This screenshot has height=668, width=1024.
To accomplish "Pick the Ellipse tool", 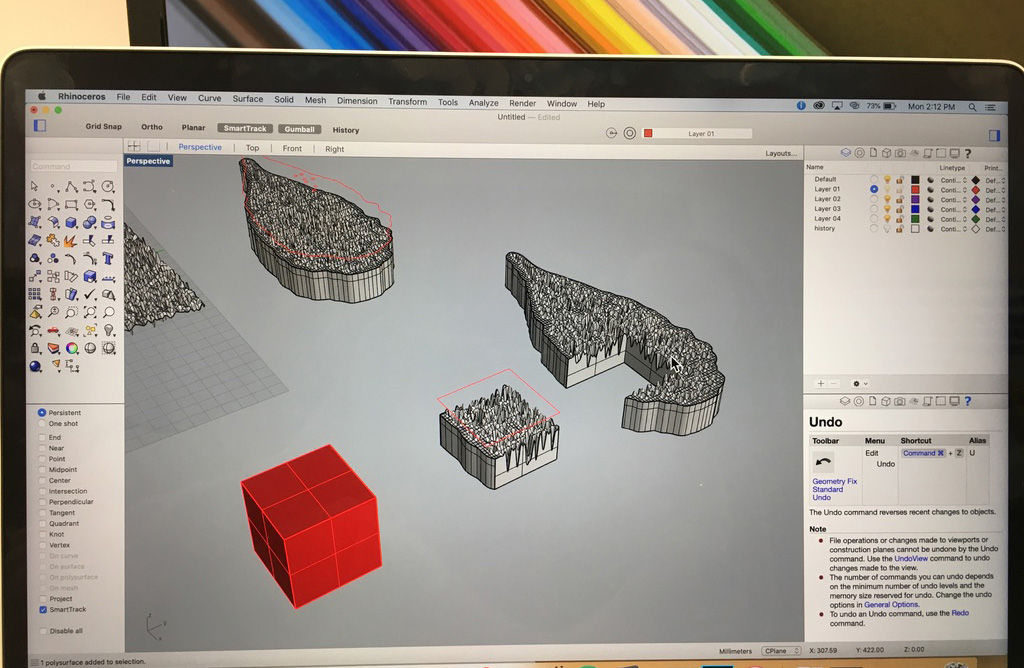I will (x=35, y=204).
